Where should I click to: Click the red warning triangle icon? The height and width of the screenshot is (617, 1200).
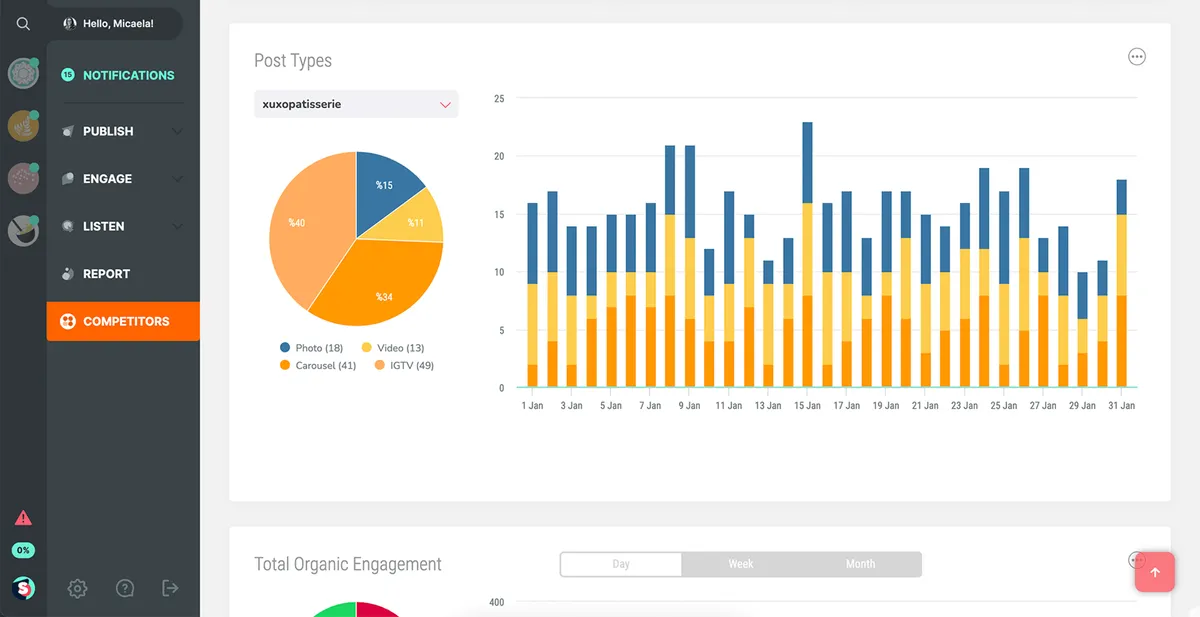23,518
